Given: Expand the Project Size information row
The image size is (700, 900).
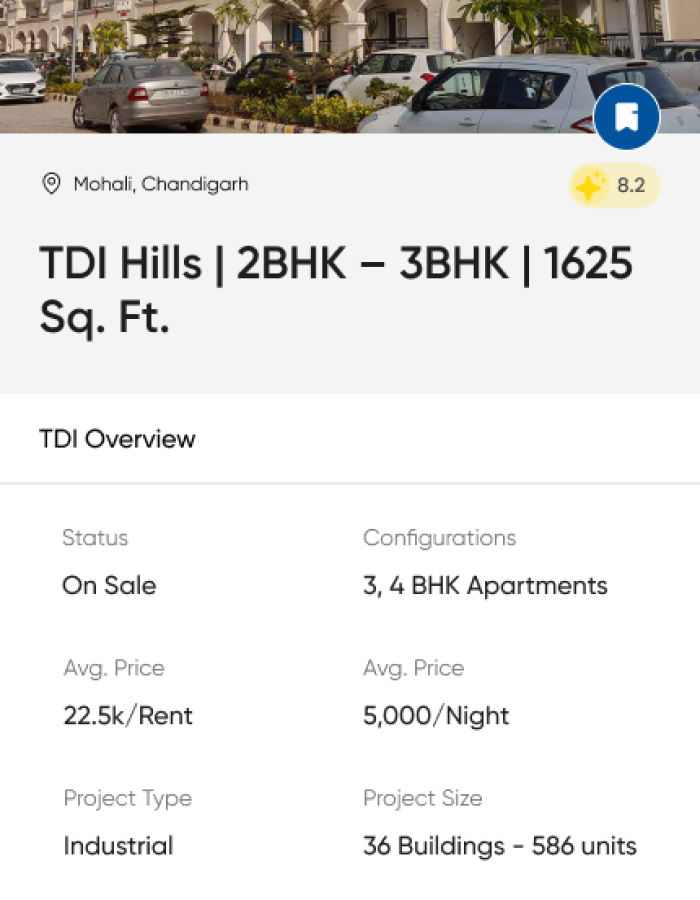Looking at the screenshot, I should 422,798.
